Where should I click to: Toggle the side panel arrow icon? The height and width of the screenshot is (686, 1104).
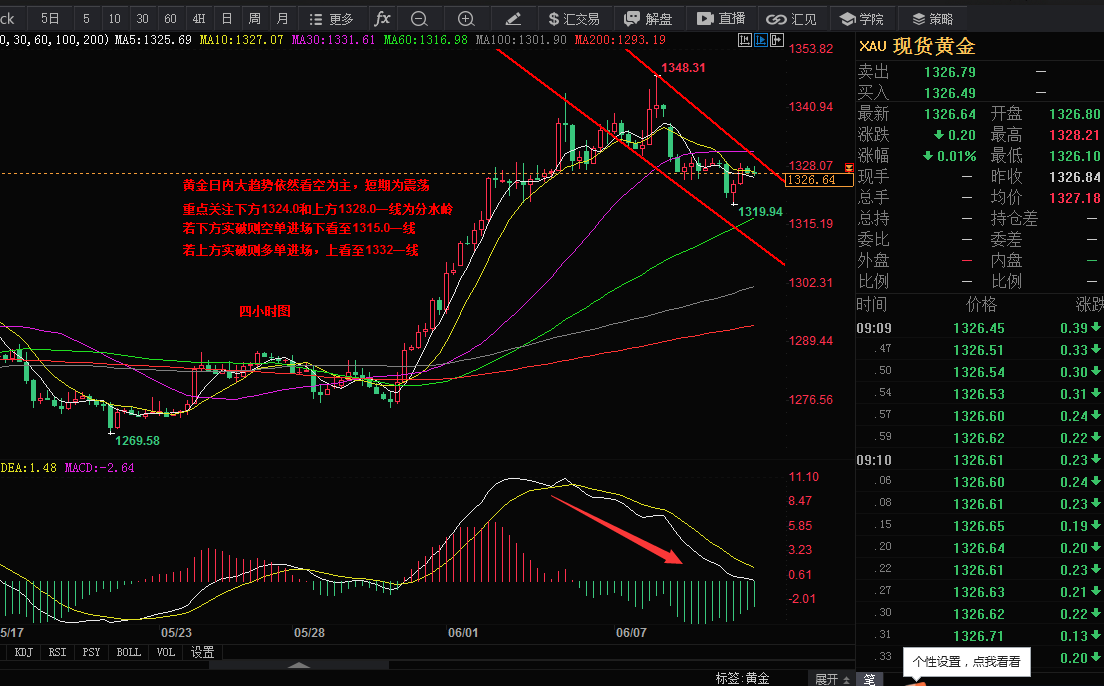(x=777, y=40)
